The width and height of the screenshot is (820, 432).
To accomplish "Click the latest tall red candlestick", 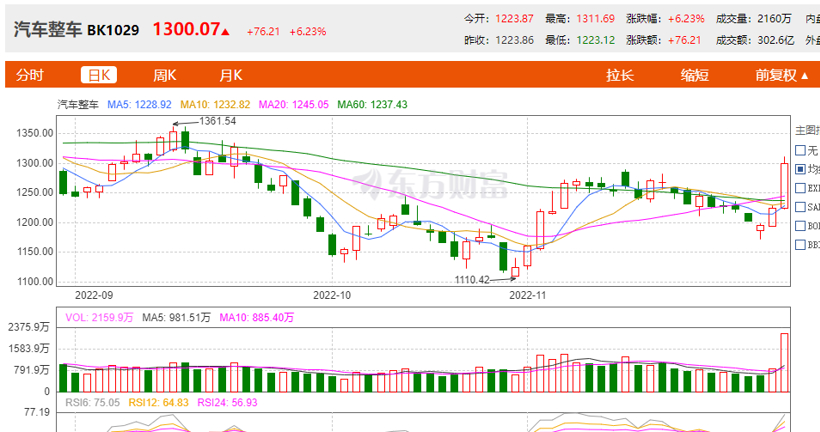I will pyautogui.click(x=785, y=185).
